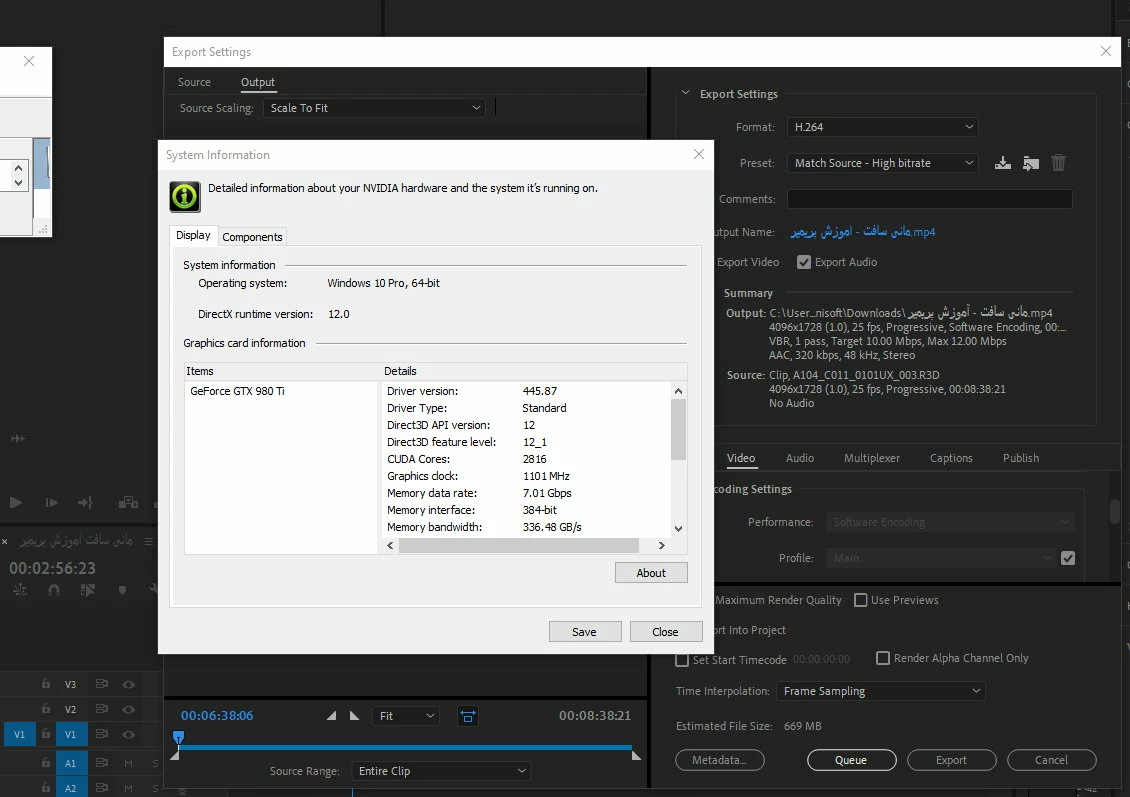Click the Set Out Point marker icon
Image resolution: width=1130 pixels, height=797 pixels.
[x=354, y=716]
